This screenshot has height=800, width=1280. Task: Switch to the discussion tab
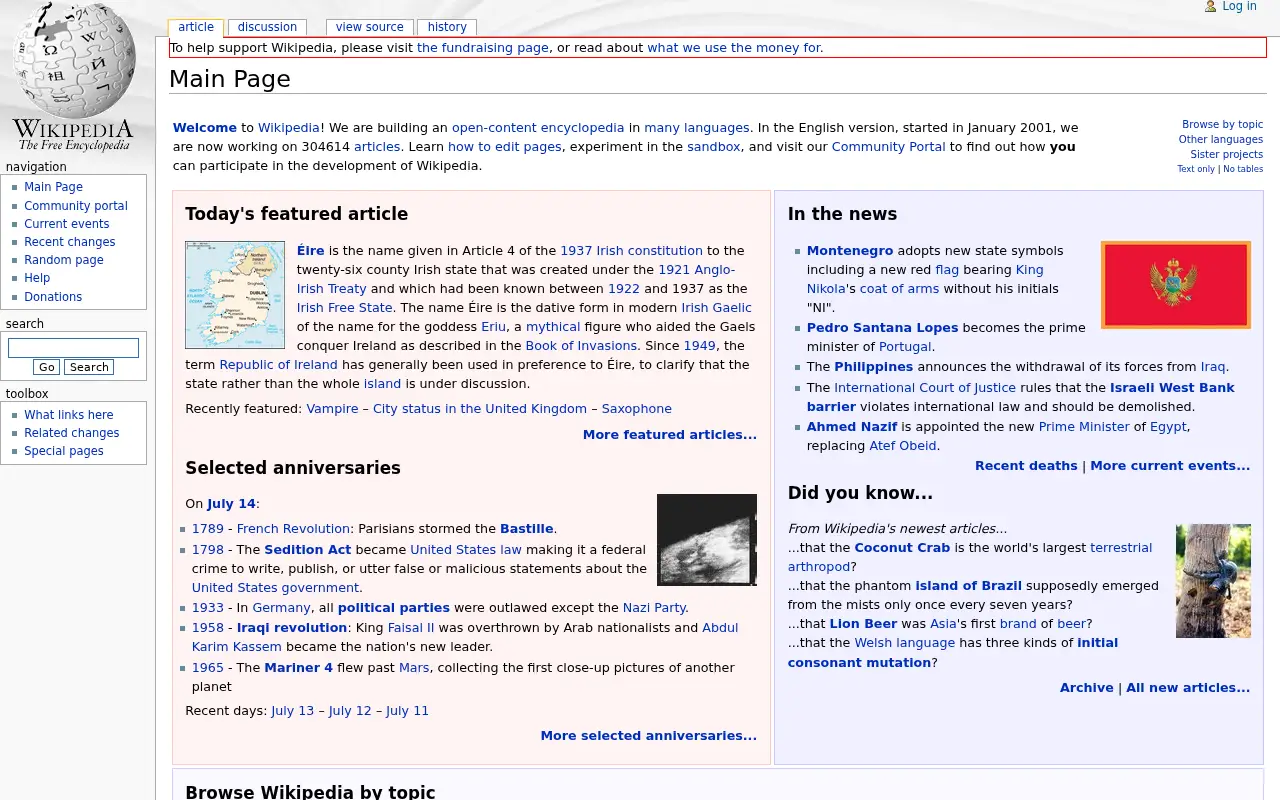point(267,27)
